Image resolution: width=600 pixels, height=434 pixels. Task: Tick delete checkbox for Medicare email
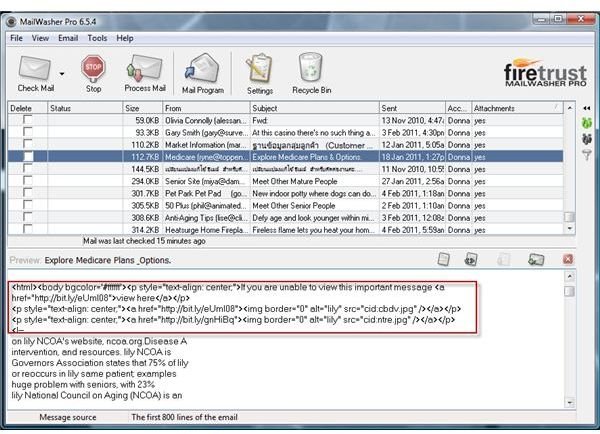point(28,157)
